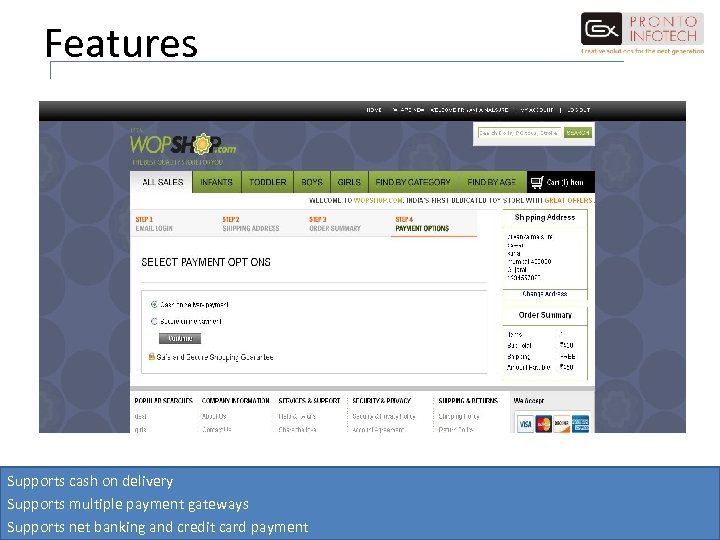Click the Pronto Infotech logo
Screen dimensions: 720x540
pyautogui.click(x=642, y=33)
